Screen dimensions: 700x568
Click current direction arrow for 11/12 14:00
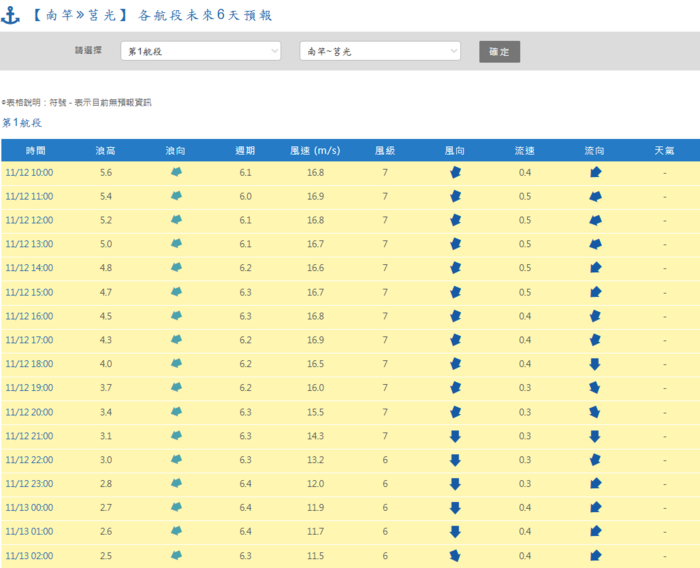[x=595, y=268]
